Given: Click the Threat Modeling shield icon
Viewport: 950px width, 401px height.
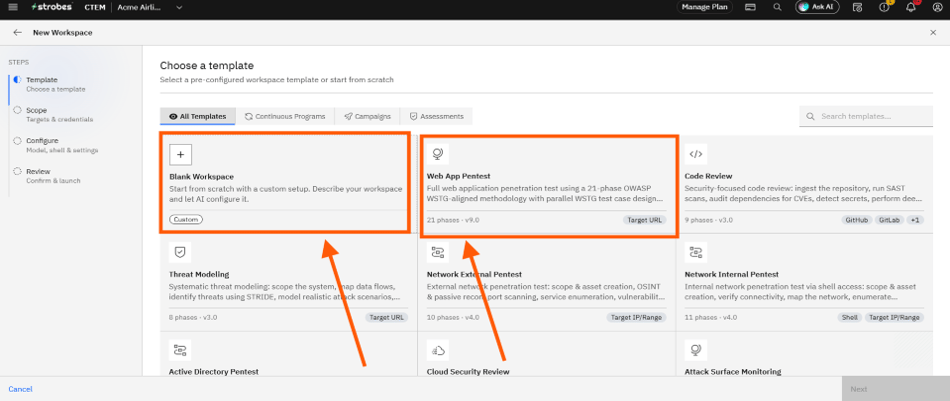Looking at the screenshot, I should pos(181,252).
